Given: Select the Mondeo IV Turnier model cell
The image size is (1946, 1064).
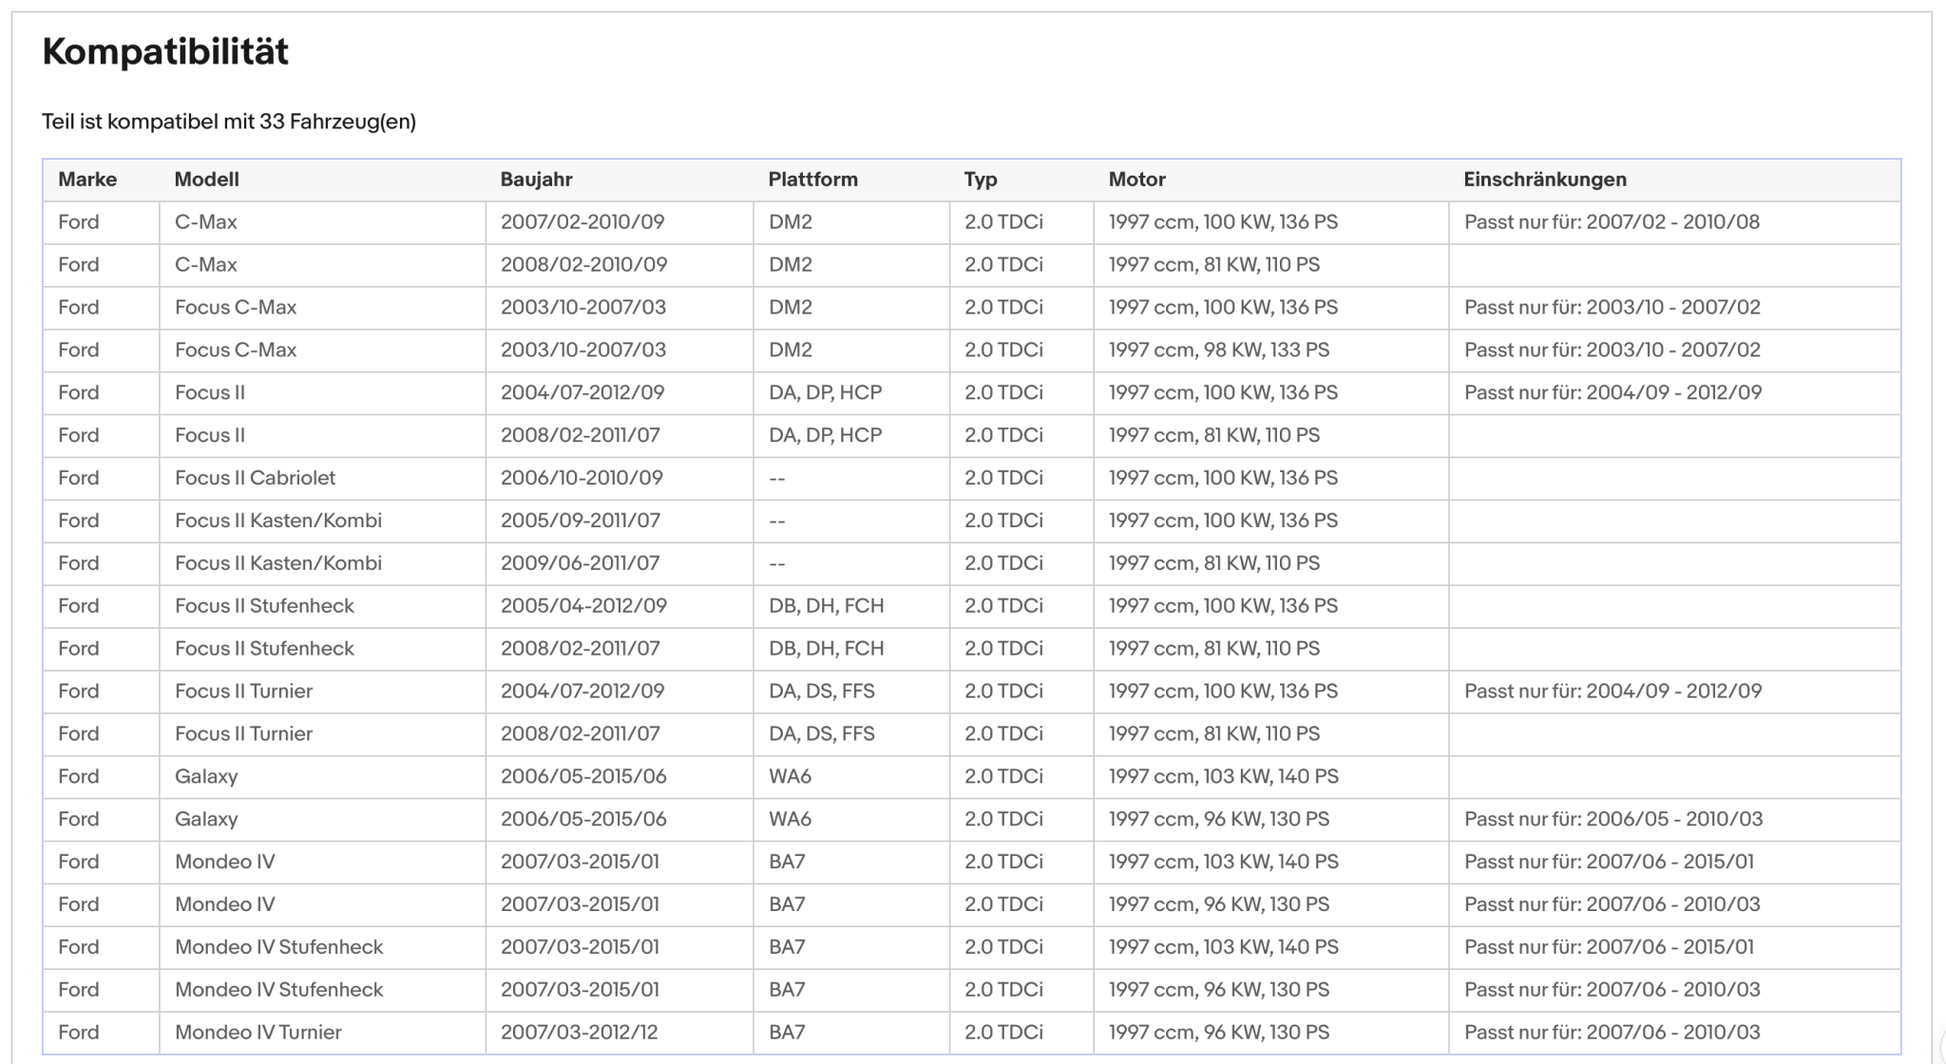Looking at the screenshot, I should pyautogui.click(x=258, y=1032).
